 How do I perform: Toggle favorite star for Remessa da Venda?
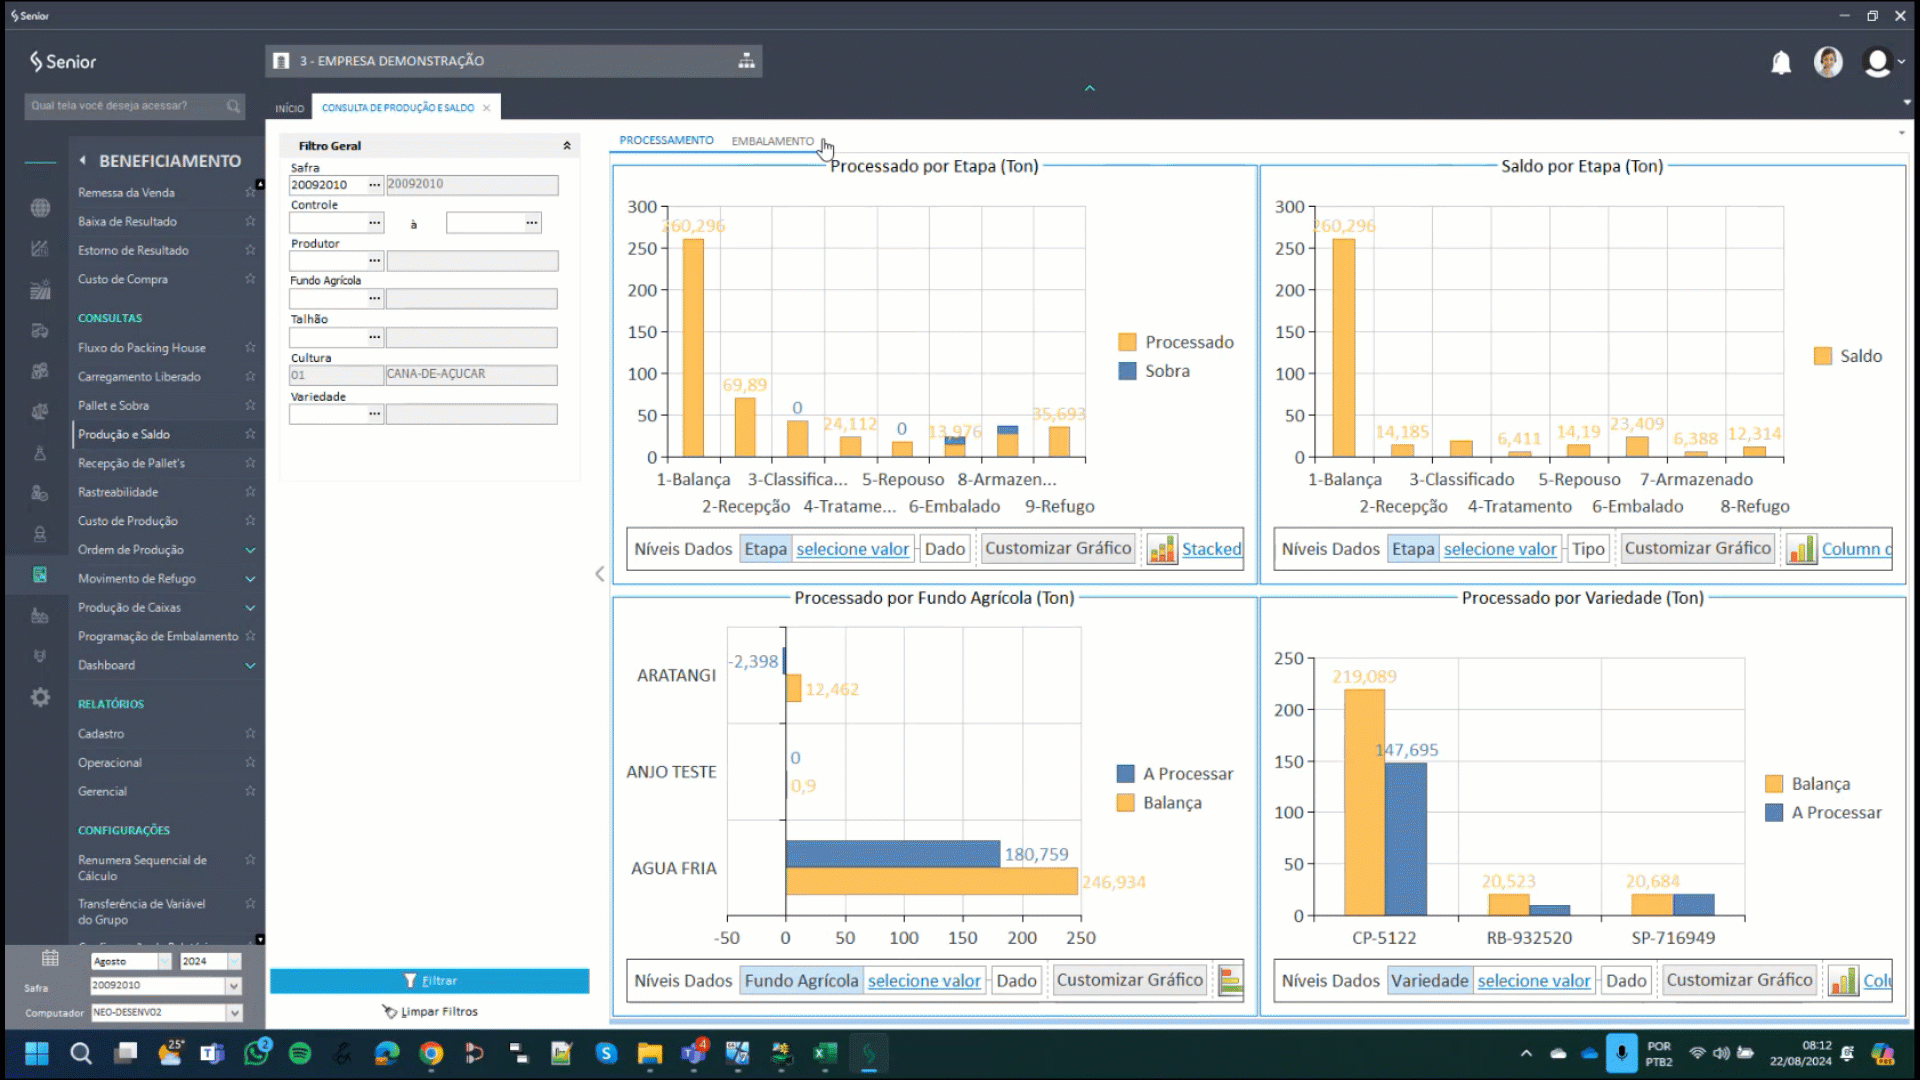click(250, 192)
